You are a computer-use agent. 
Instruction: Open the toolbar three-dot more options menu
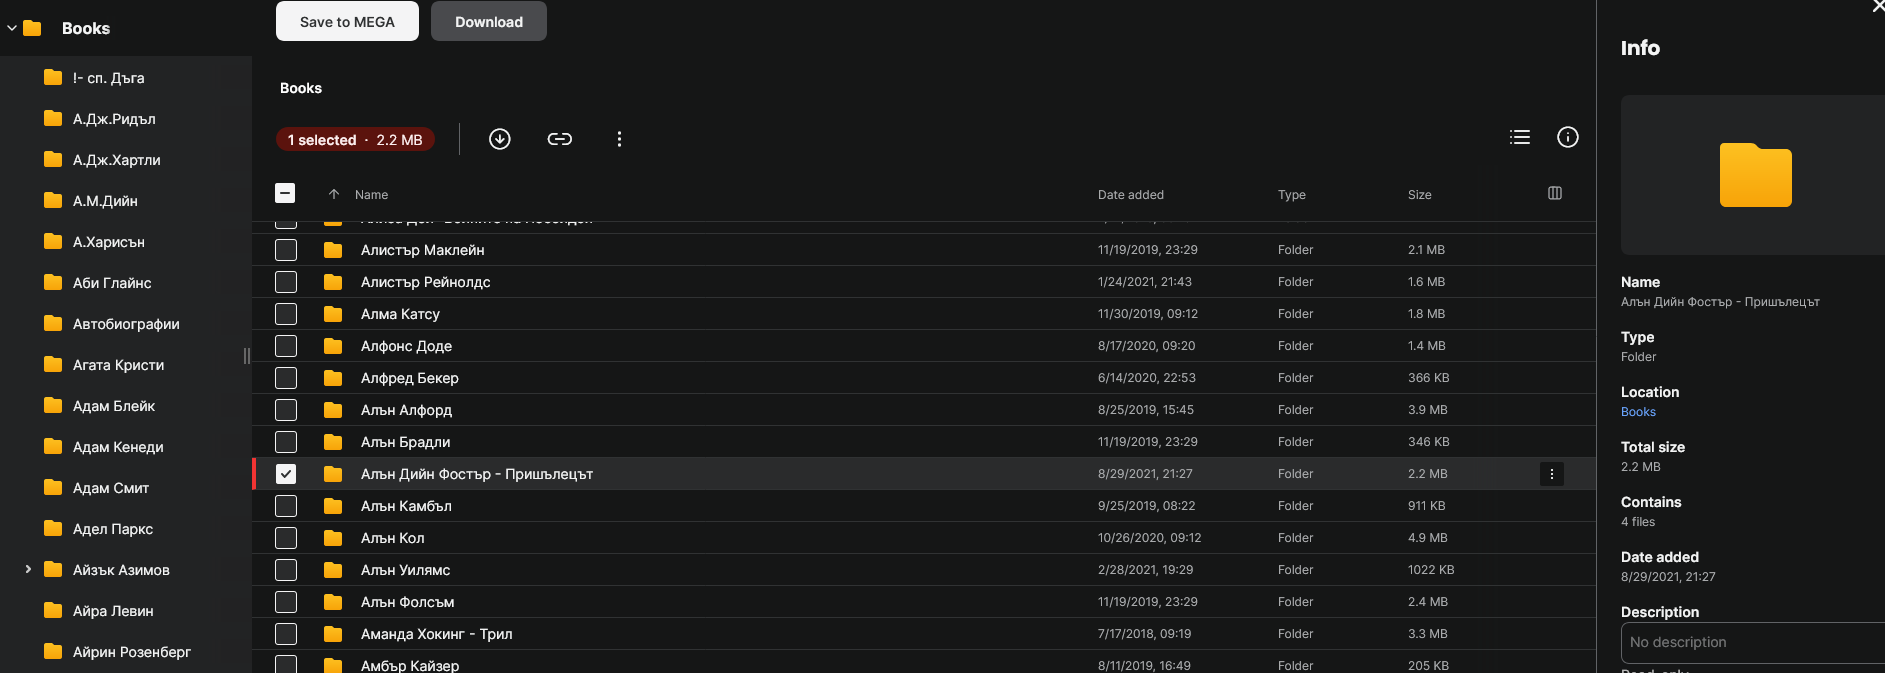(x=619, y=139)
